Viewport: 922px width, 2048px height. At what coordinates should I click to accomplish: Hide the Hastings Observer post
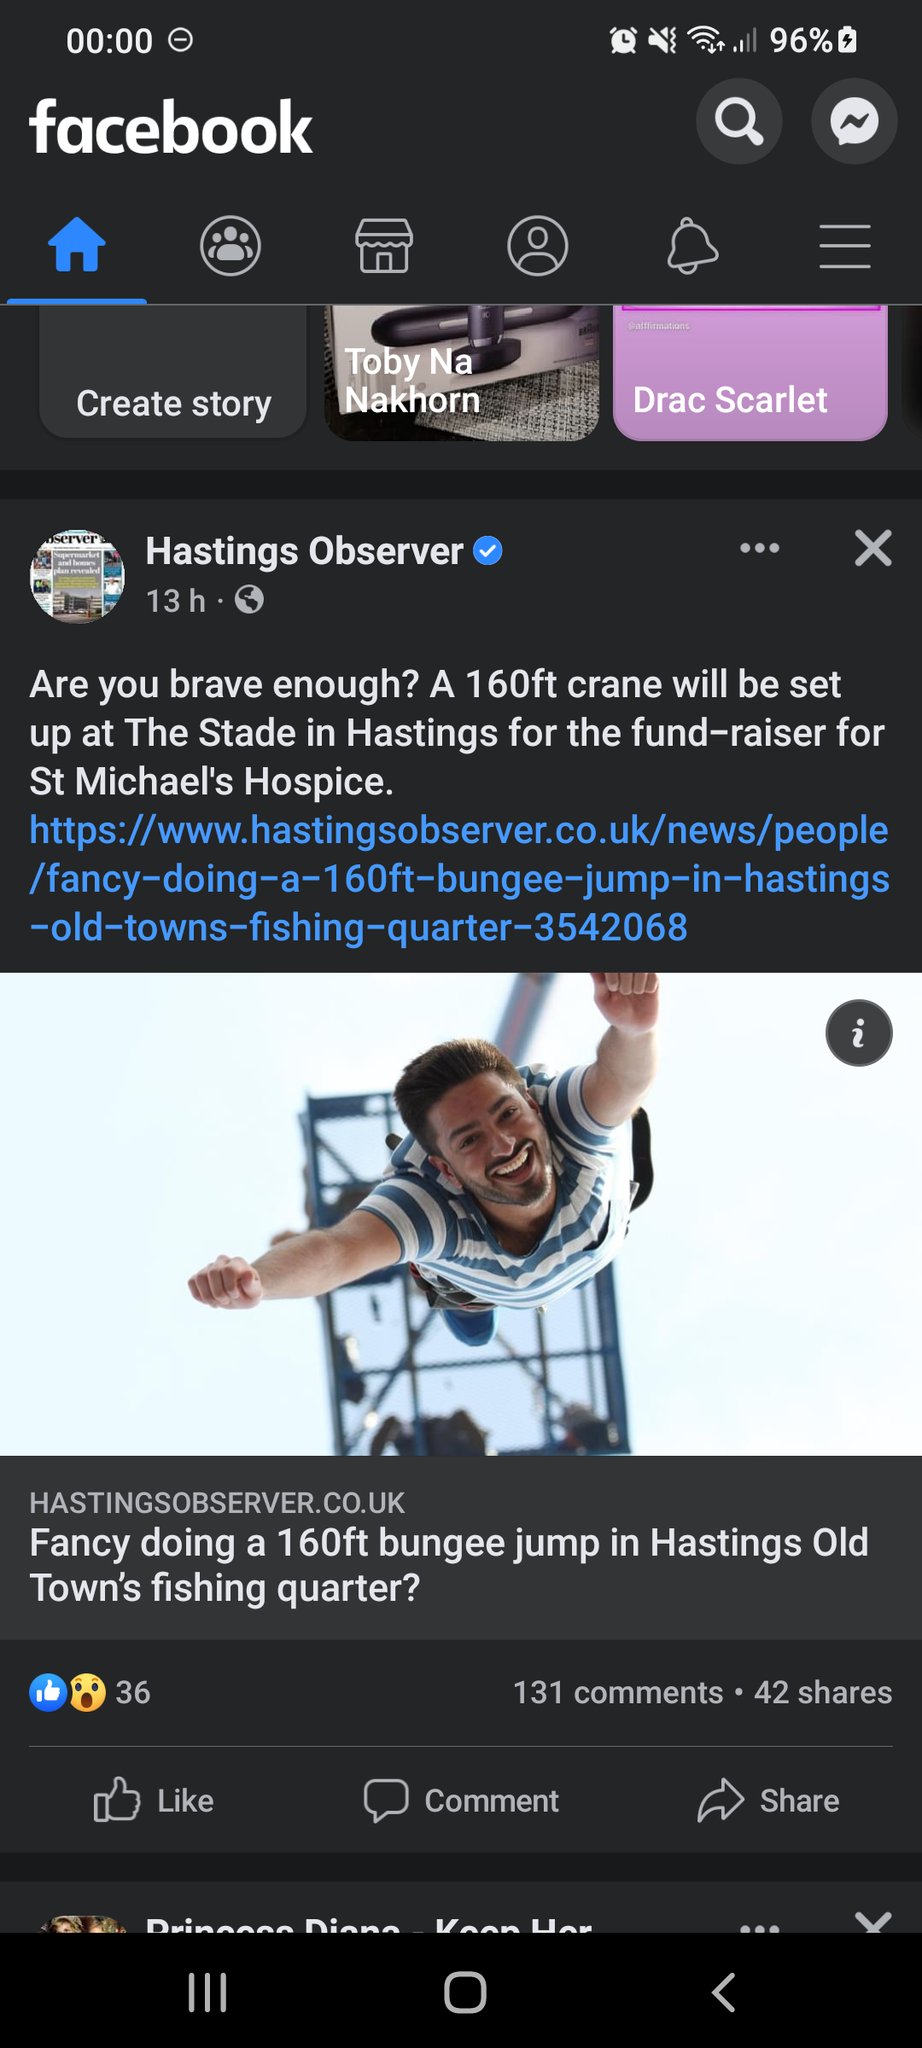coord(873,548)
